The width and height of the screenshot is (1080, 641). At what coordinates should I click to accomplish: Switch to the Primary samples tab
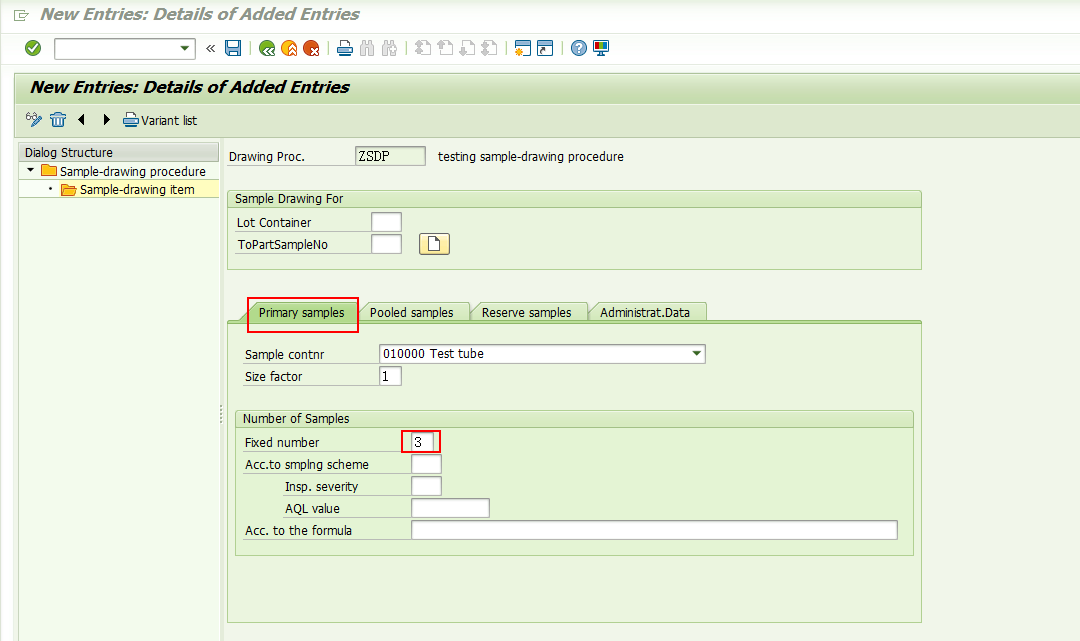click(x=302, y=313)
